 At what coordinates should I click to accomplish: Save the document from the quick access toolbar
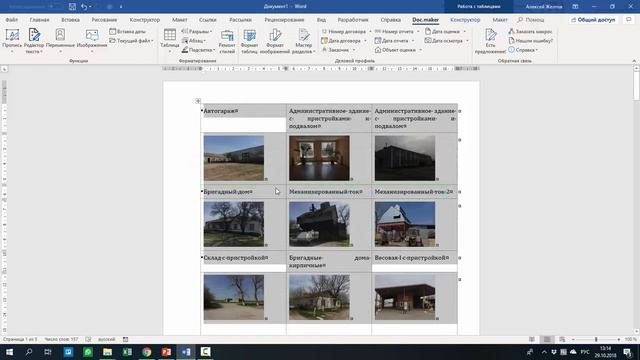(72, 7)
